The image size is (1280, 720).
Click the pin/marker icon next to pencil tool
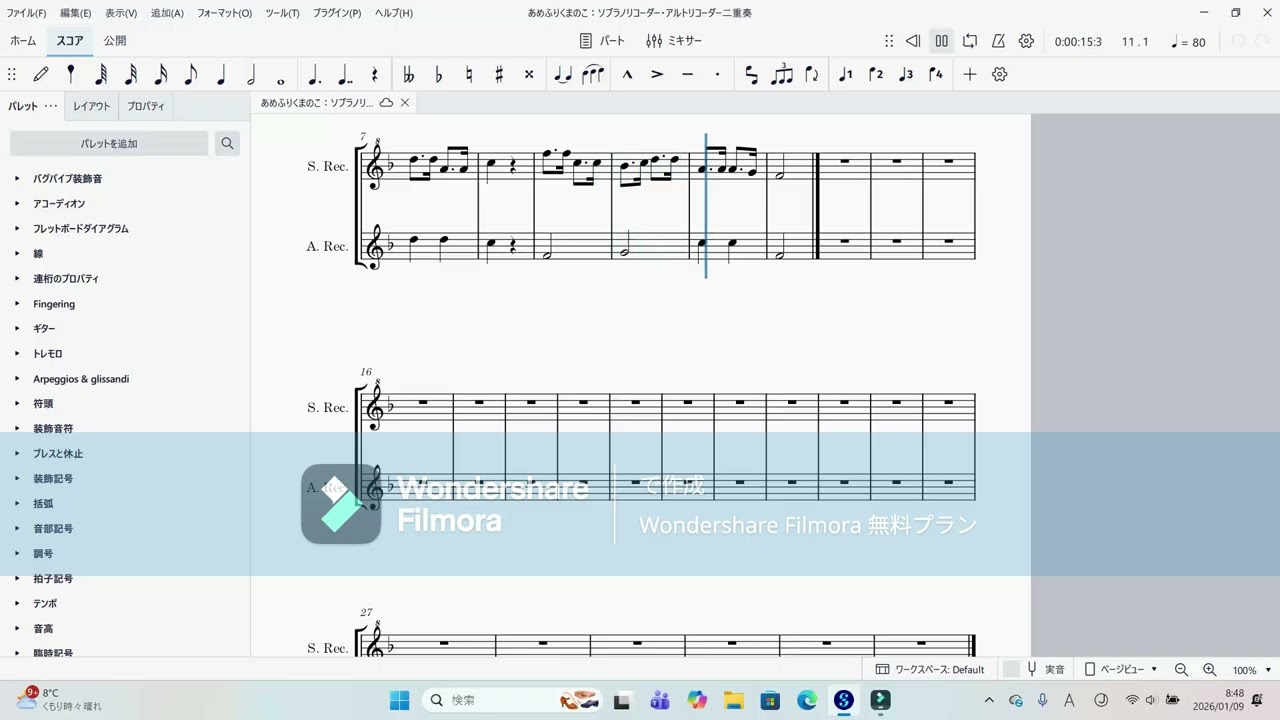click(x=70, y=74)
